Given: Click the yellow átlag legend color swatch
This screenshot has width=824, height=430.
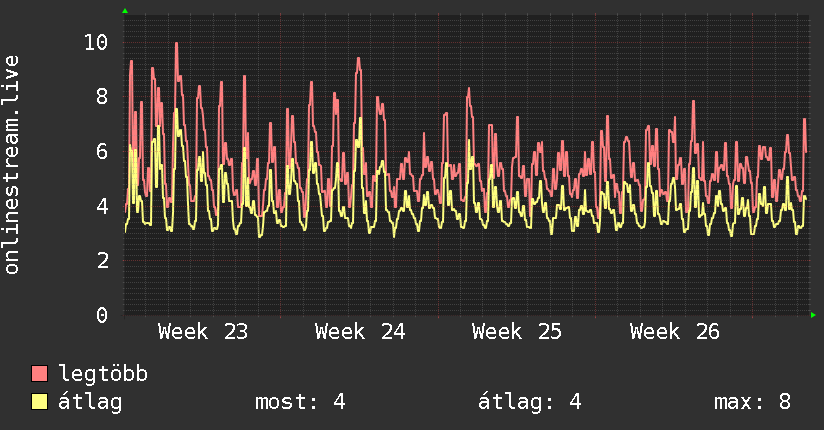Looking at the screenshot, I should (x=39, y=401).
